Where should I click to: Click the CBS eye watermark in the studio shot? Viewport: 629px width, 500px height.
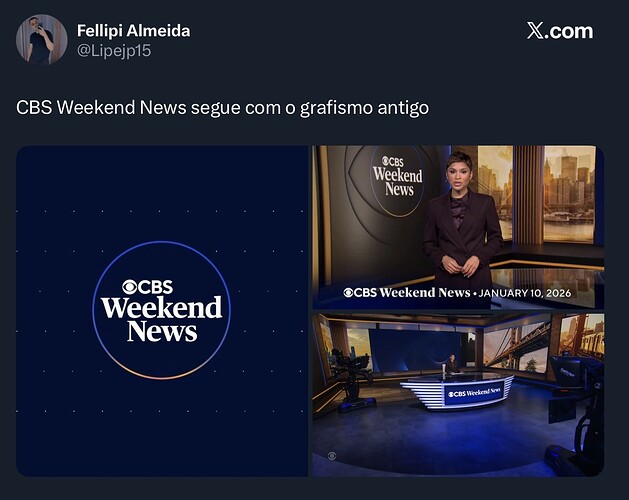point(332,456)
